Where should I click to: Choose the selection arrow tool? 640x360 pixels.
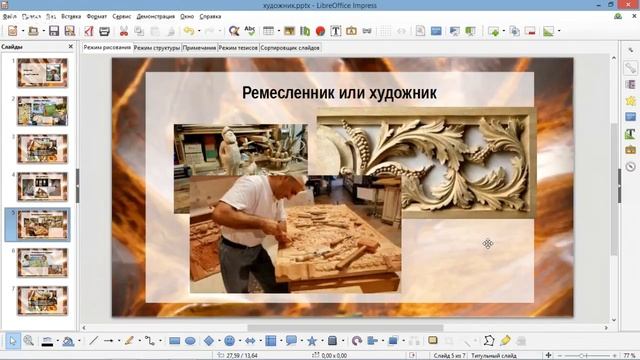tap(12, 340)
